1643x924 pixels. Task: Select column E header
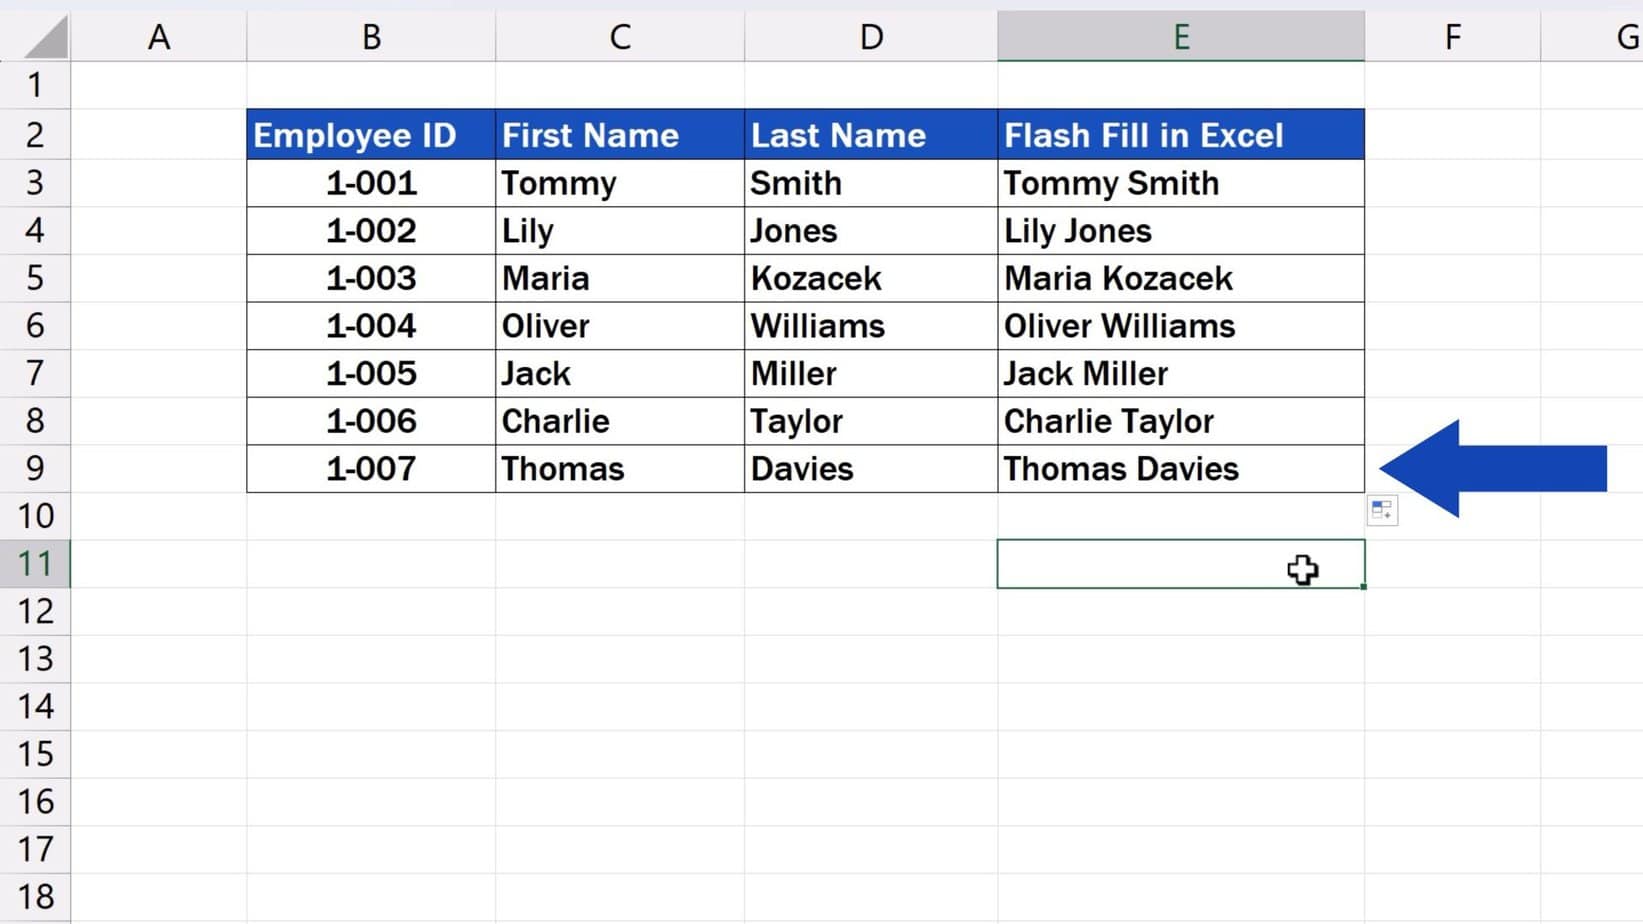point(1181,37)
